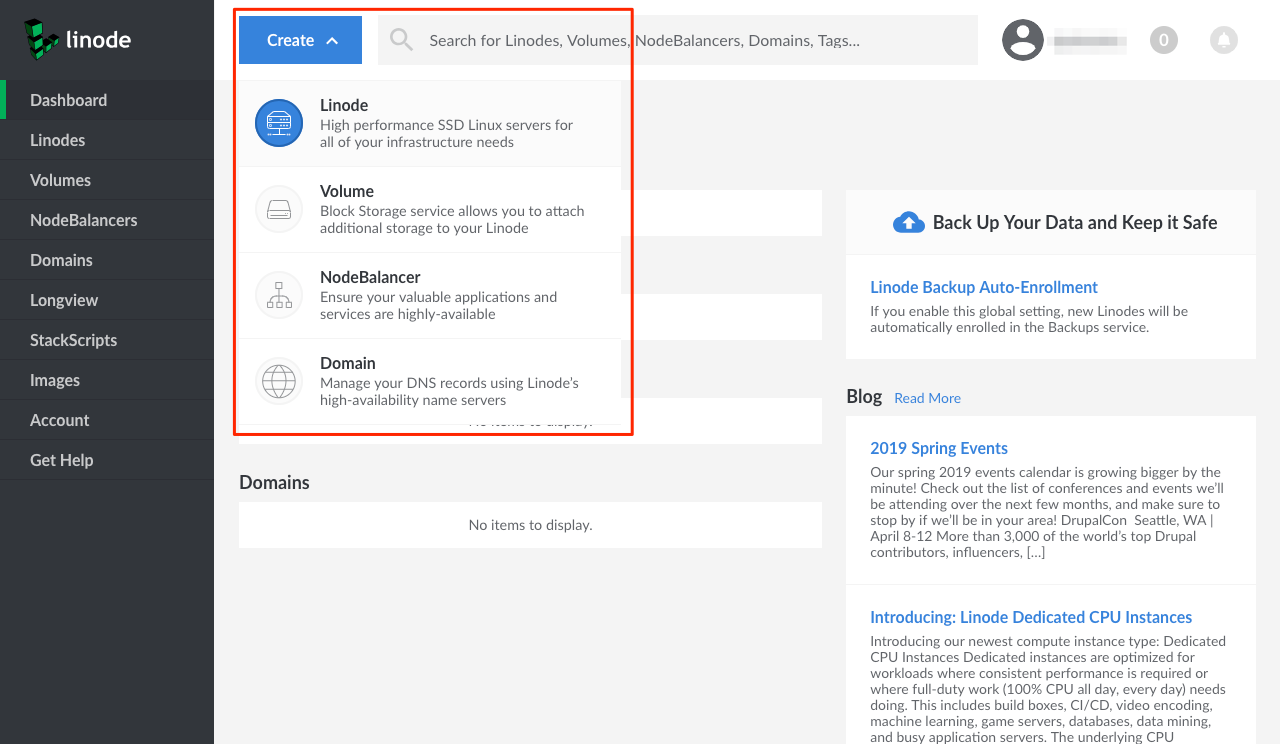This screenshot has width=1280, height=744.
Task: Open the username account menu
Action: tap(1090, 42)
